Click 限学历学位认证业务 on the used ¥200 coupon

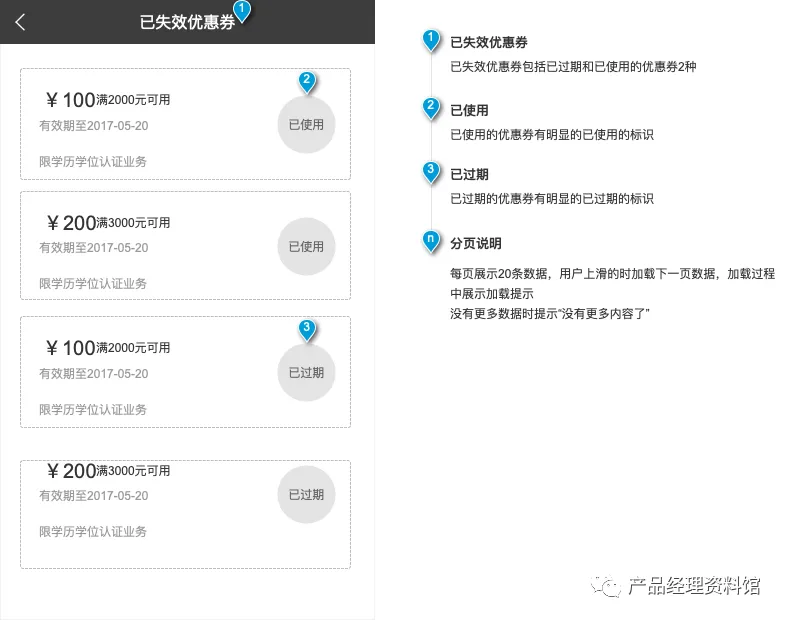(93, 284)
